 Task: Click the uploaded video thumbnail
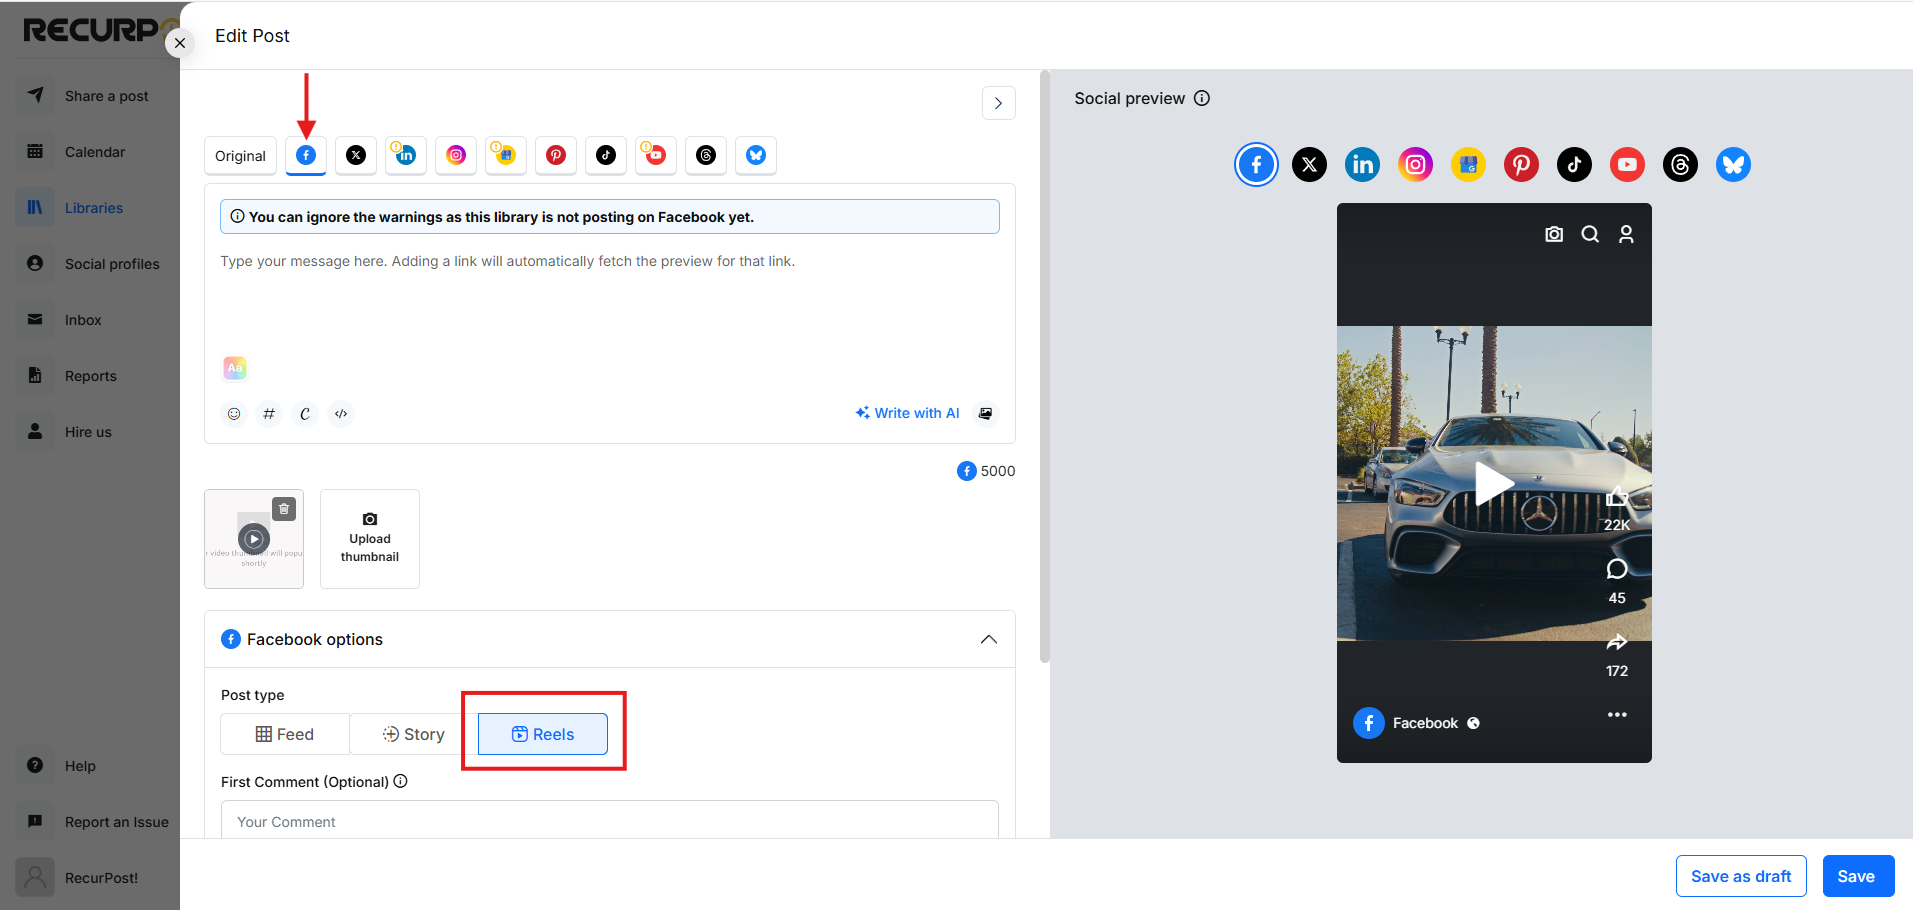[x=254, y=539]
